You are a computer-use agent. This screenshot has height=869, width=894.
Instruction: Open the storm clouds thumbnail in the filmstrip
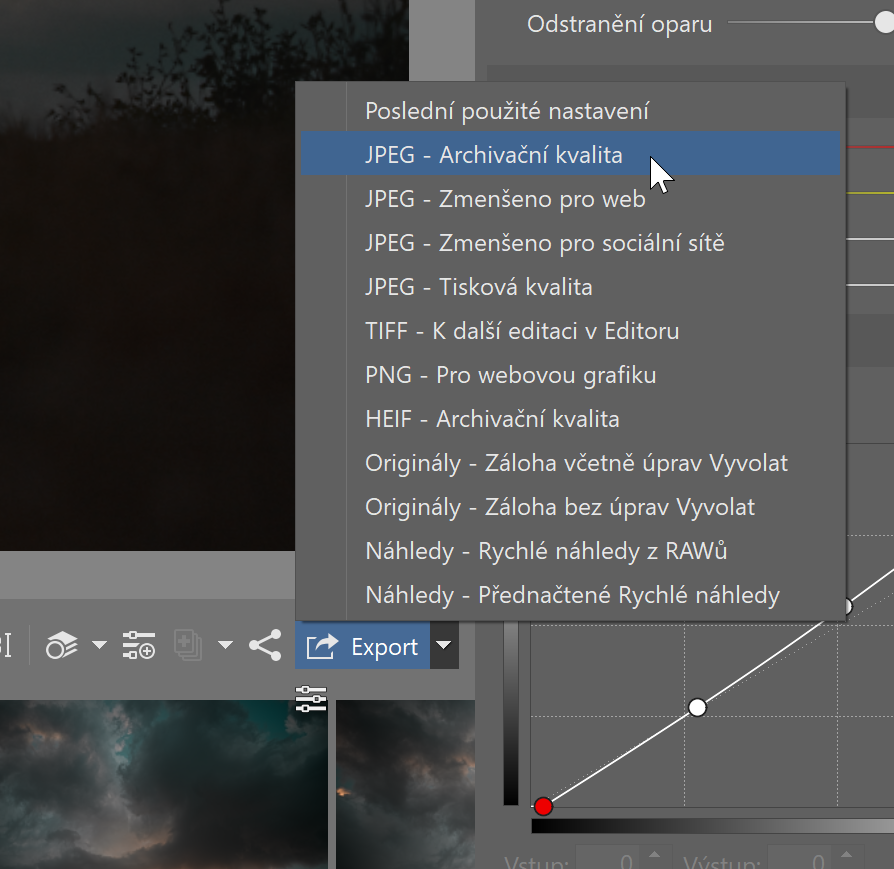click(160, 785)
